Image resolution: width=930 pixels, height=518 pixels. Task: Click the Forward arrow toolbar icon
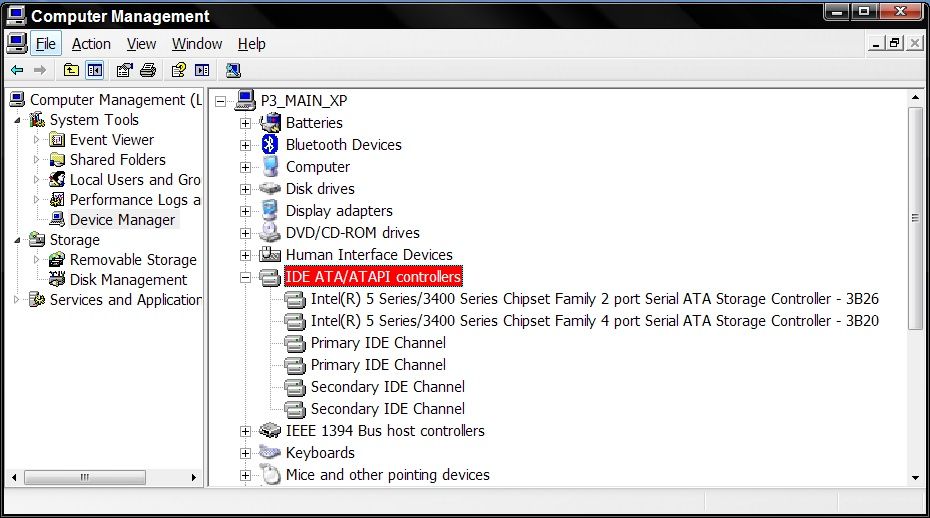40,71
